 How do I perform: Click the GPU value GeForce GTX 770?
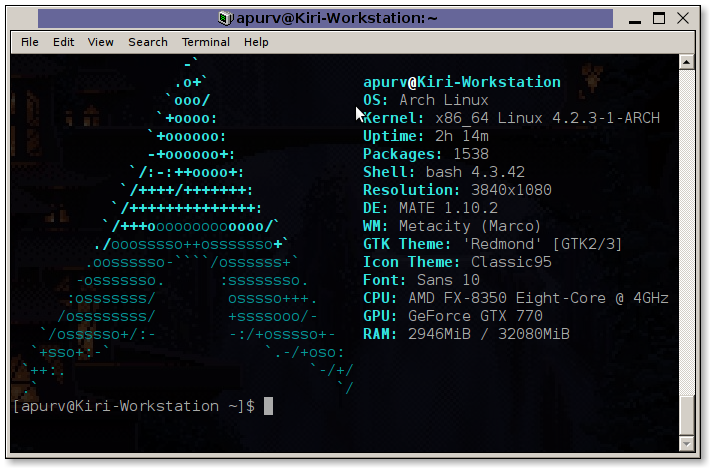[x=475, y=316]
